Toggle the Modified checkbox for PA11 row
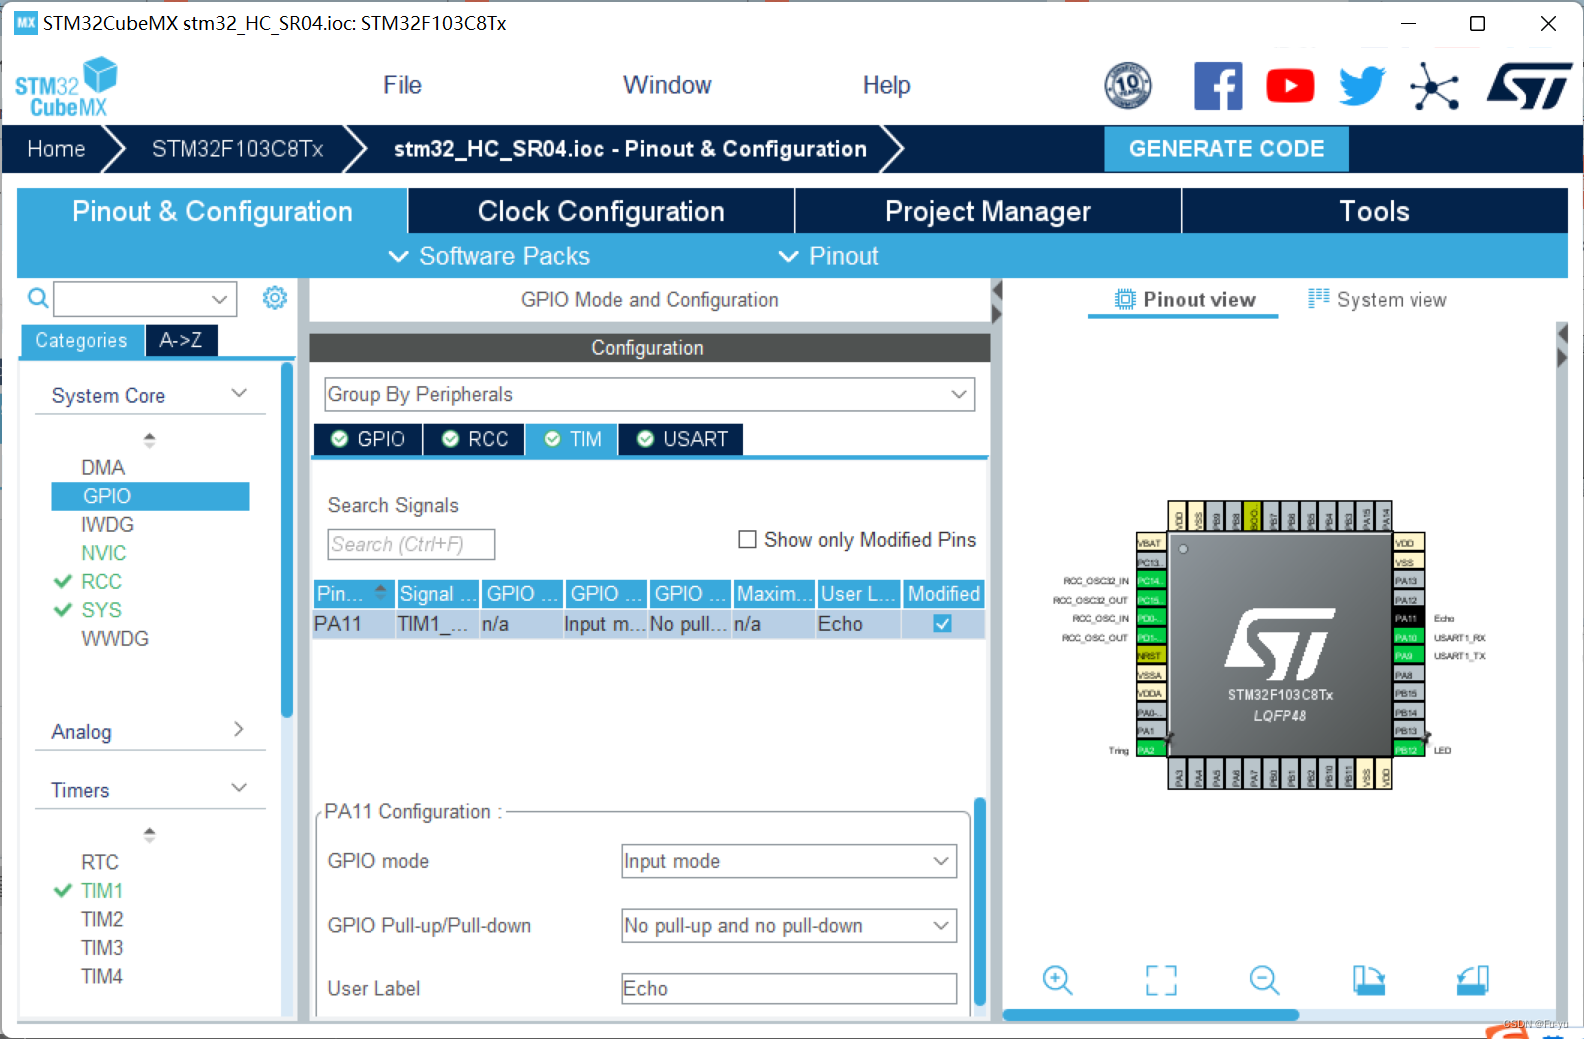This screenshot has width=1584, height=1039. (942, 624)
